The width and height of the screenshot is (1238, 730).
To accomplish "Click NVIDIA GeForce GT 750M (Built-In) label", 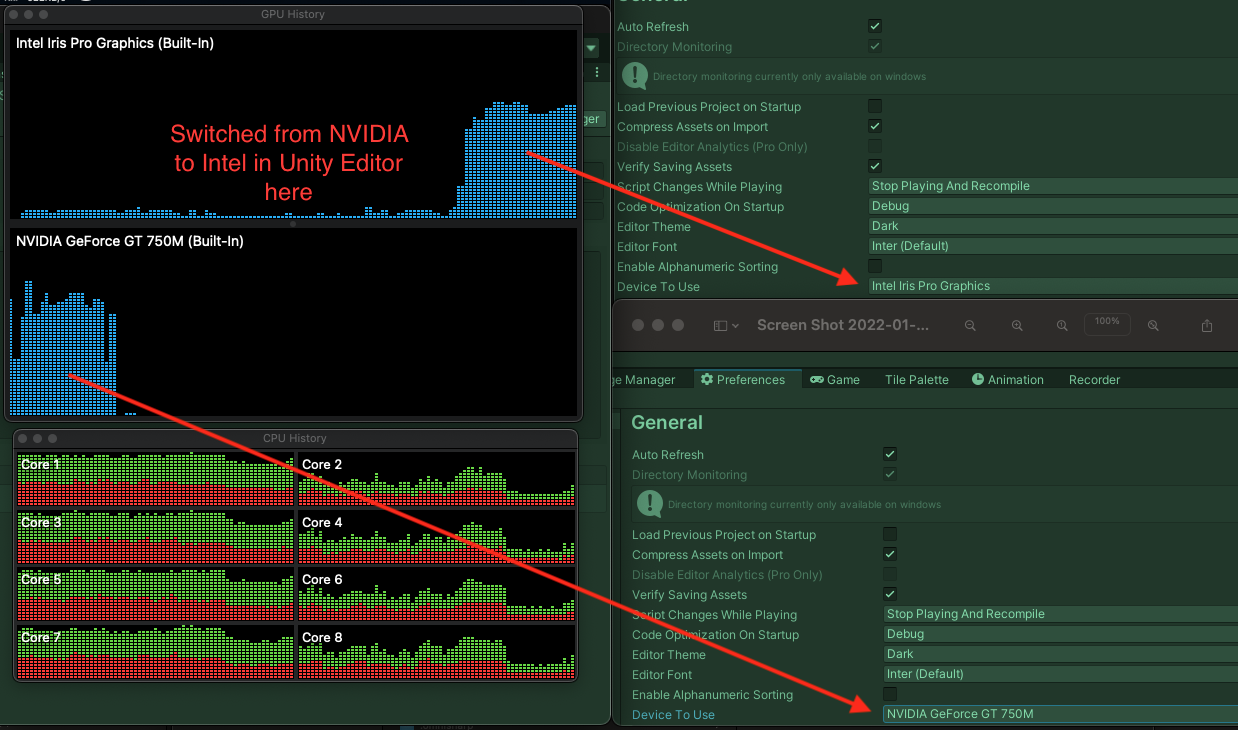I will pyautogui.click(x=130, y=241).
